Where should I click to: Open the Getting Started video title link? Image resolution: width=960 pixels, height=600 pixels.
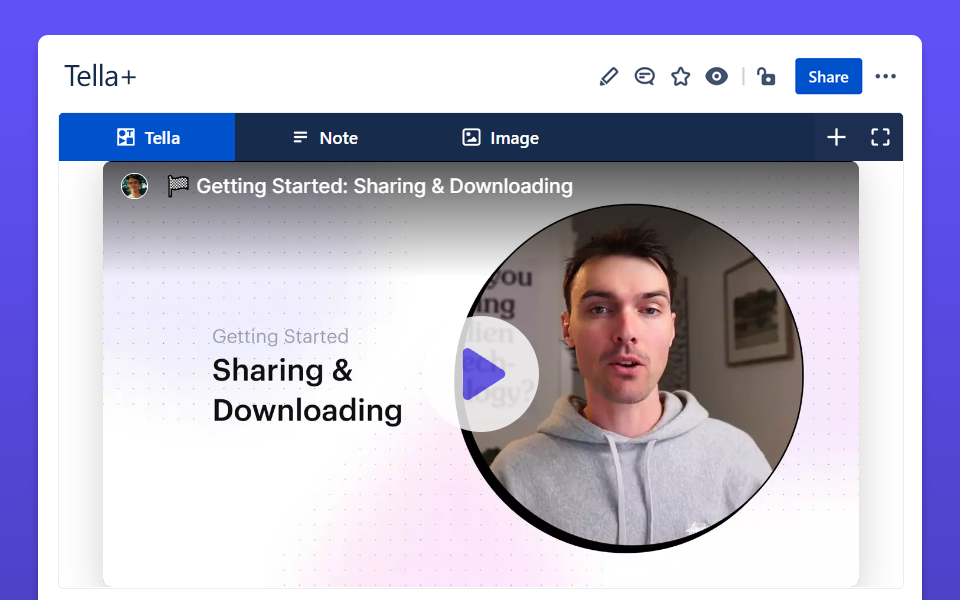[384, 186]
